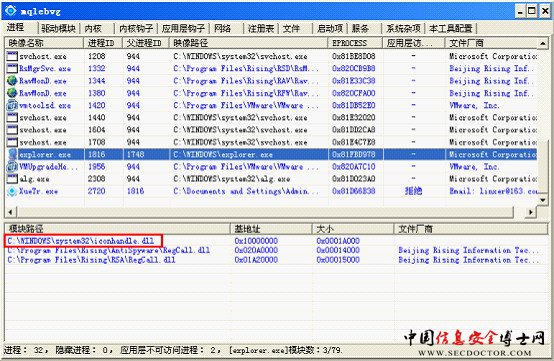Sort by the EPROCESS column header
554x361 pixels.
point(355,43)
